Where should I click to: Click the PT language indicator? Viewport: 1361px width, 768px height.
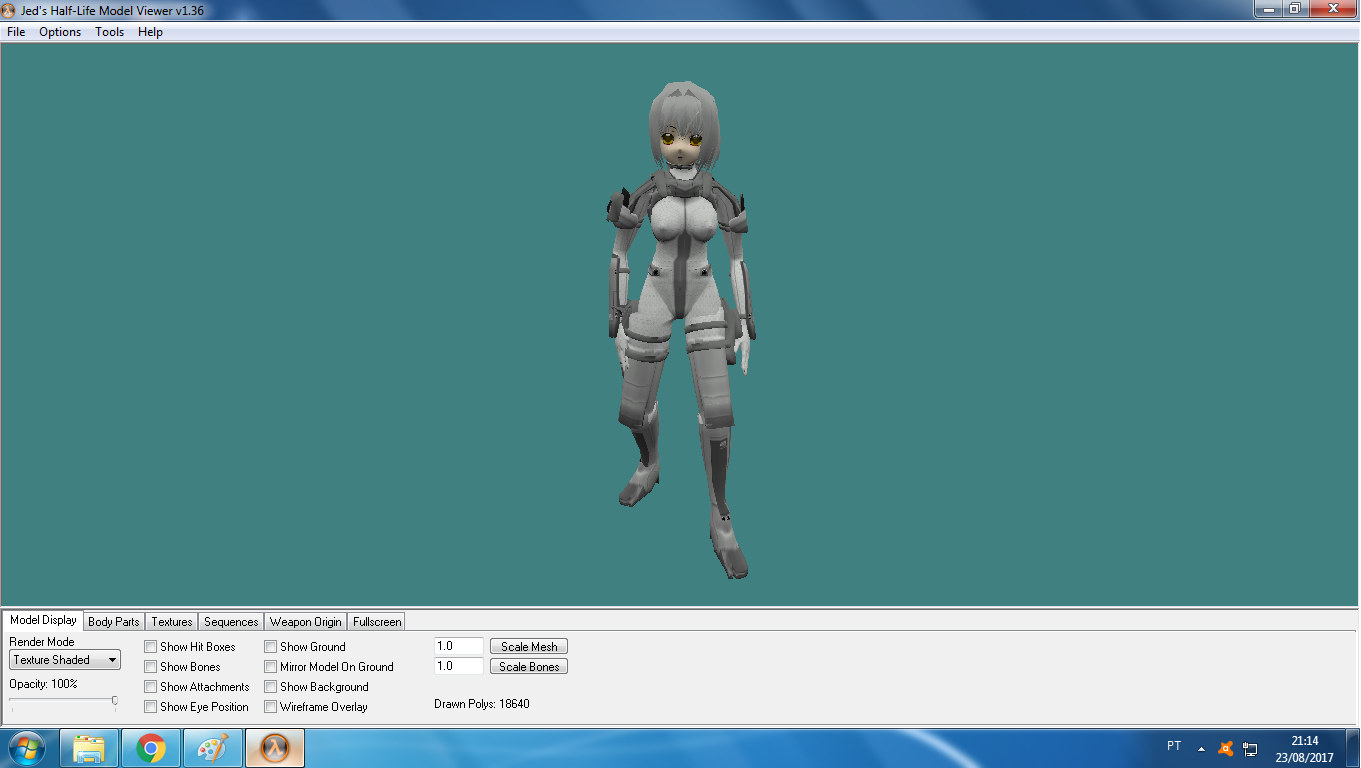coord(1174,747)
